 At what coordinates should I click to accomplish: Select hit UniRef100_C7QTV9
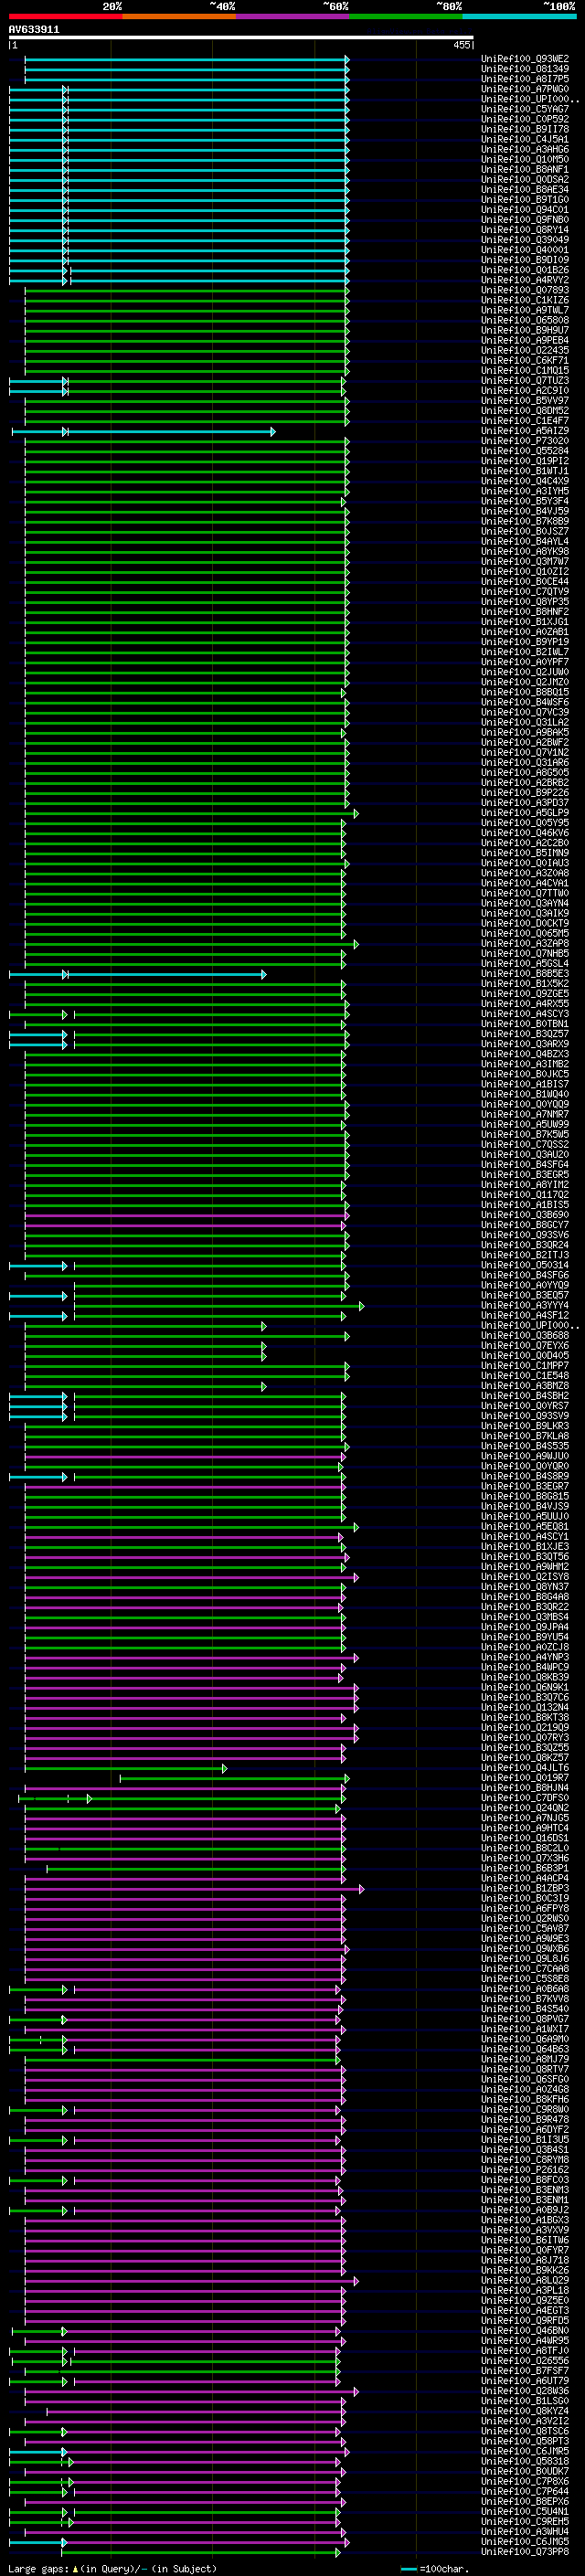click(x=525, y=591)
